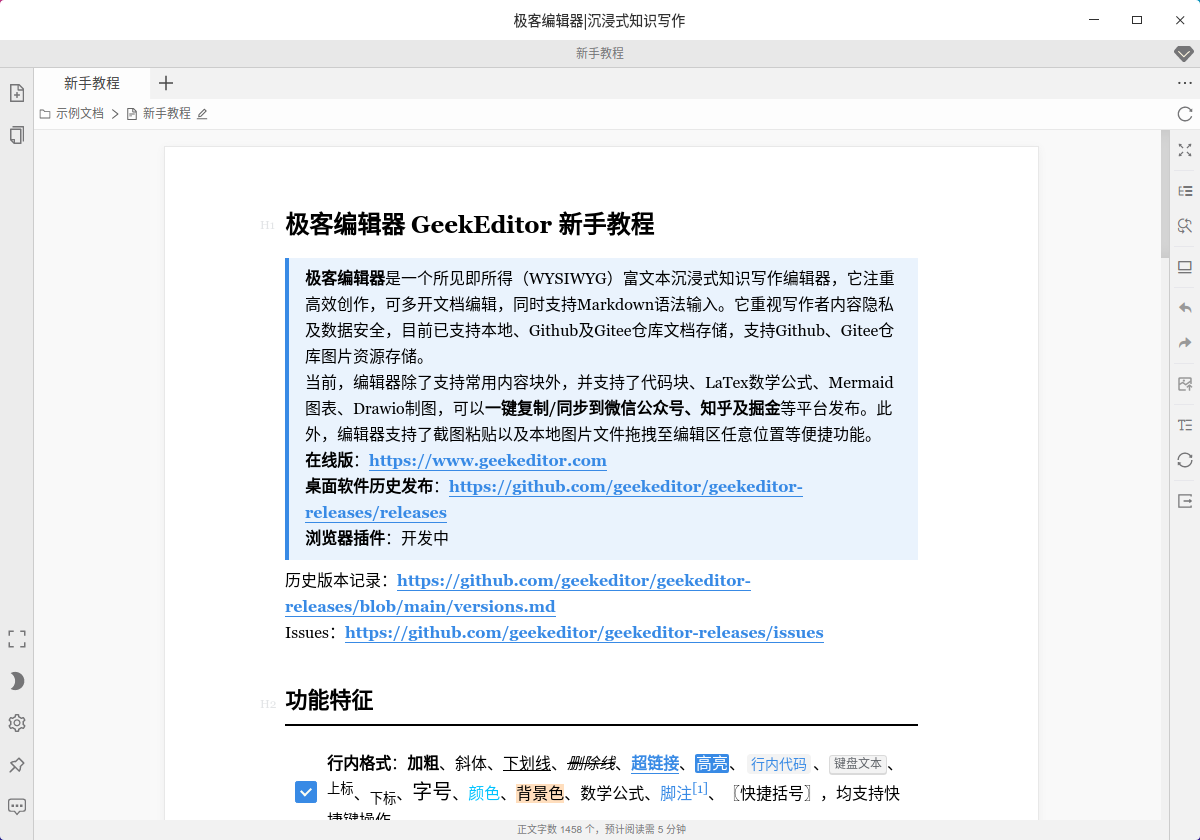
Task: Create a new document from left sidebar
Action: tap(17, 93)
